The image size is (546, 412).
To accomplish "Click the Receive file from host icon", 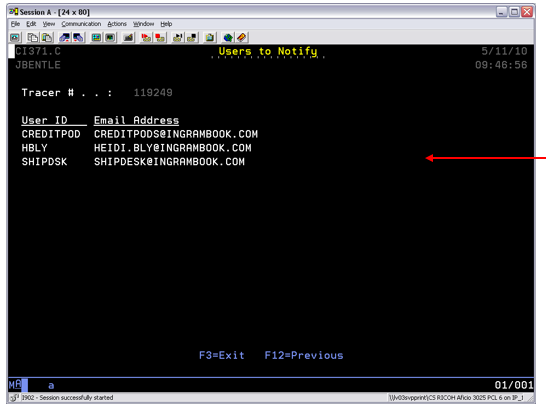I will pos(78,37).
